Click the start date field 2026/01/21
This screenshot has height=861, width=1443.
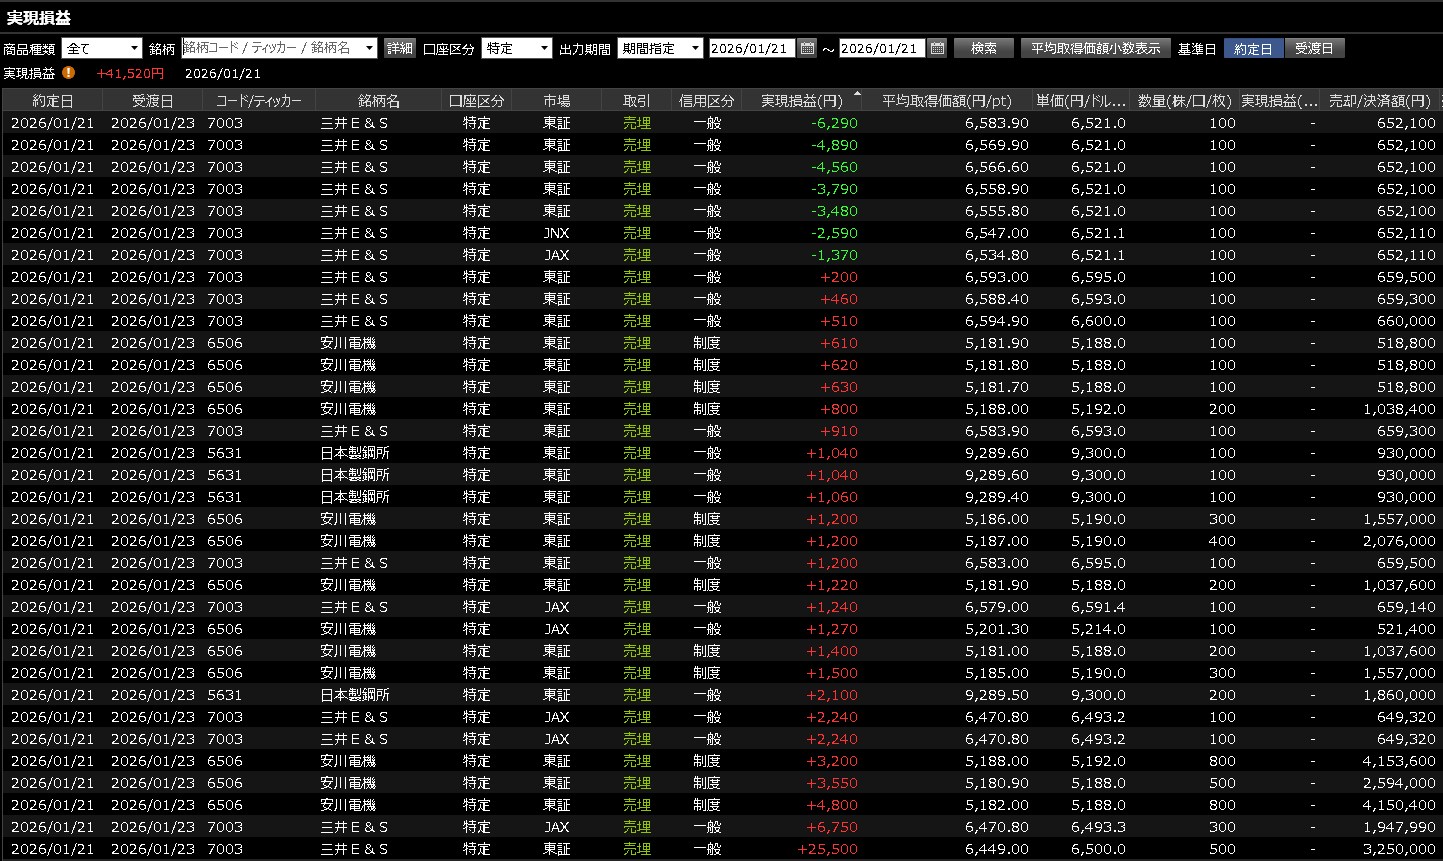[x=751, y=48]
